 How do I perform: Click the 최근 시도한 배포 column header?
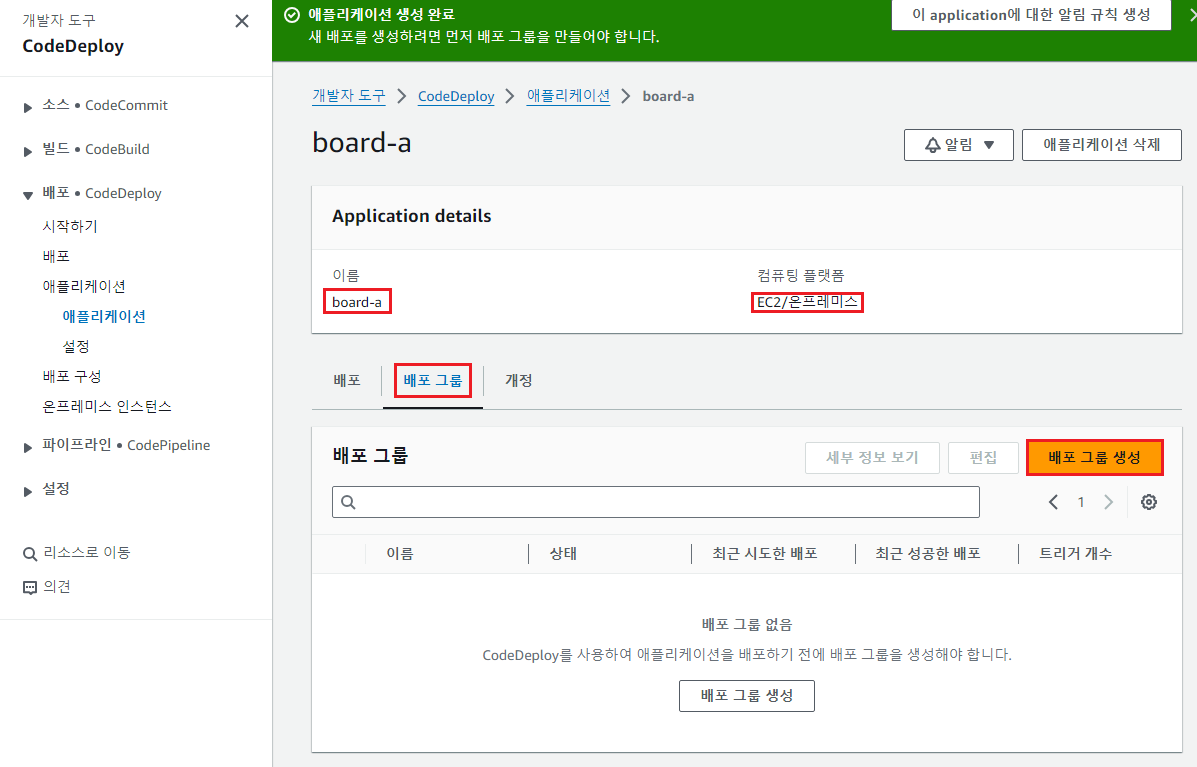(x=765, y=553)
